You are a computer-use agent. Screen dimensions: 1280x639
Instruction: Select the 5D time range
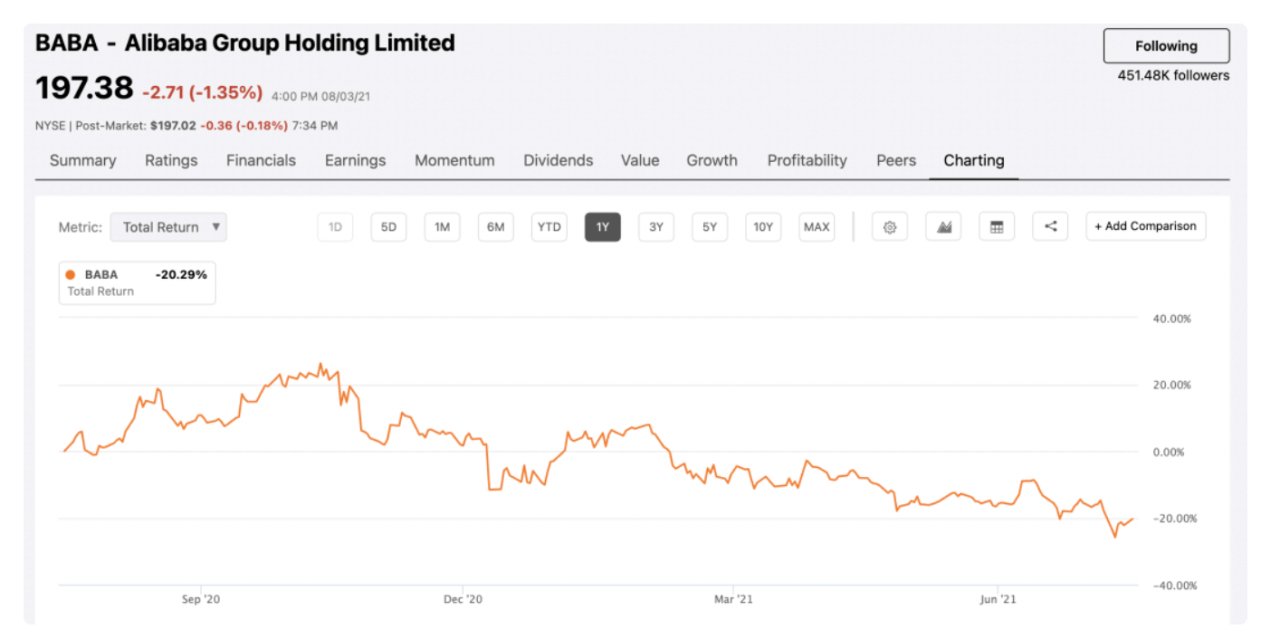tap(389, 227)
